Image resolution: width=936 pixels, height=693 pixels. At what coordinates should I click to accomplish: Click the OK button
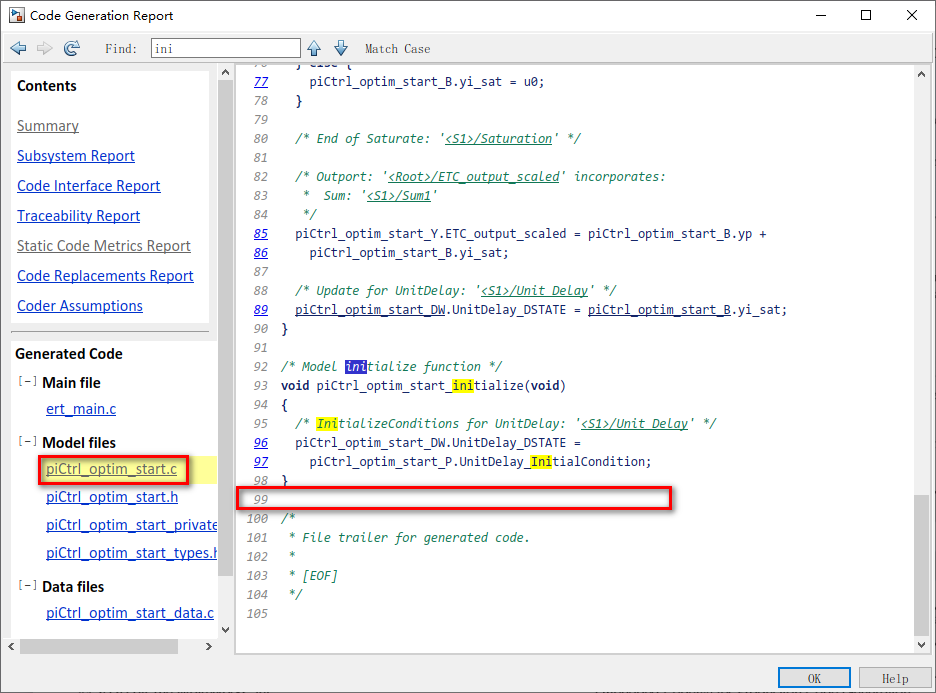click(x=814, y=677)
